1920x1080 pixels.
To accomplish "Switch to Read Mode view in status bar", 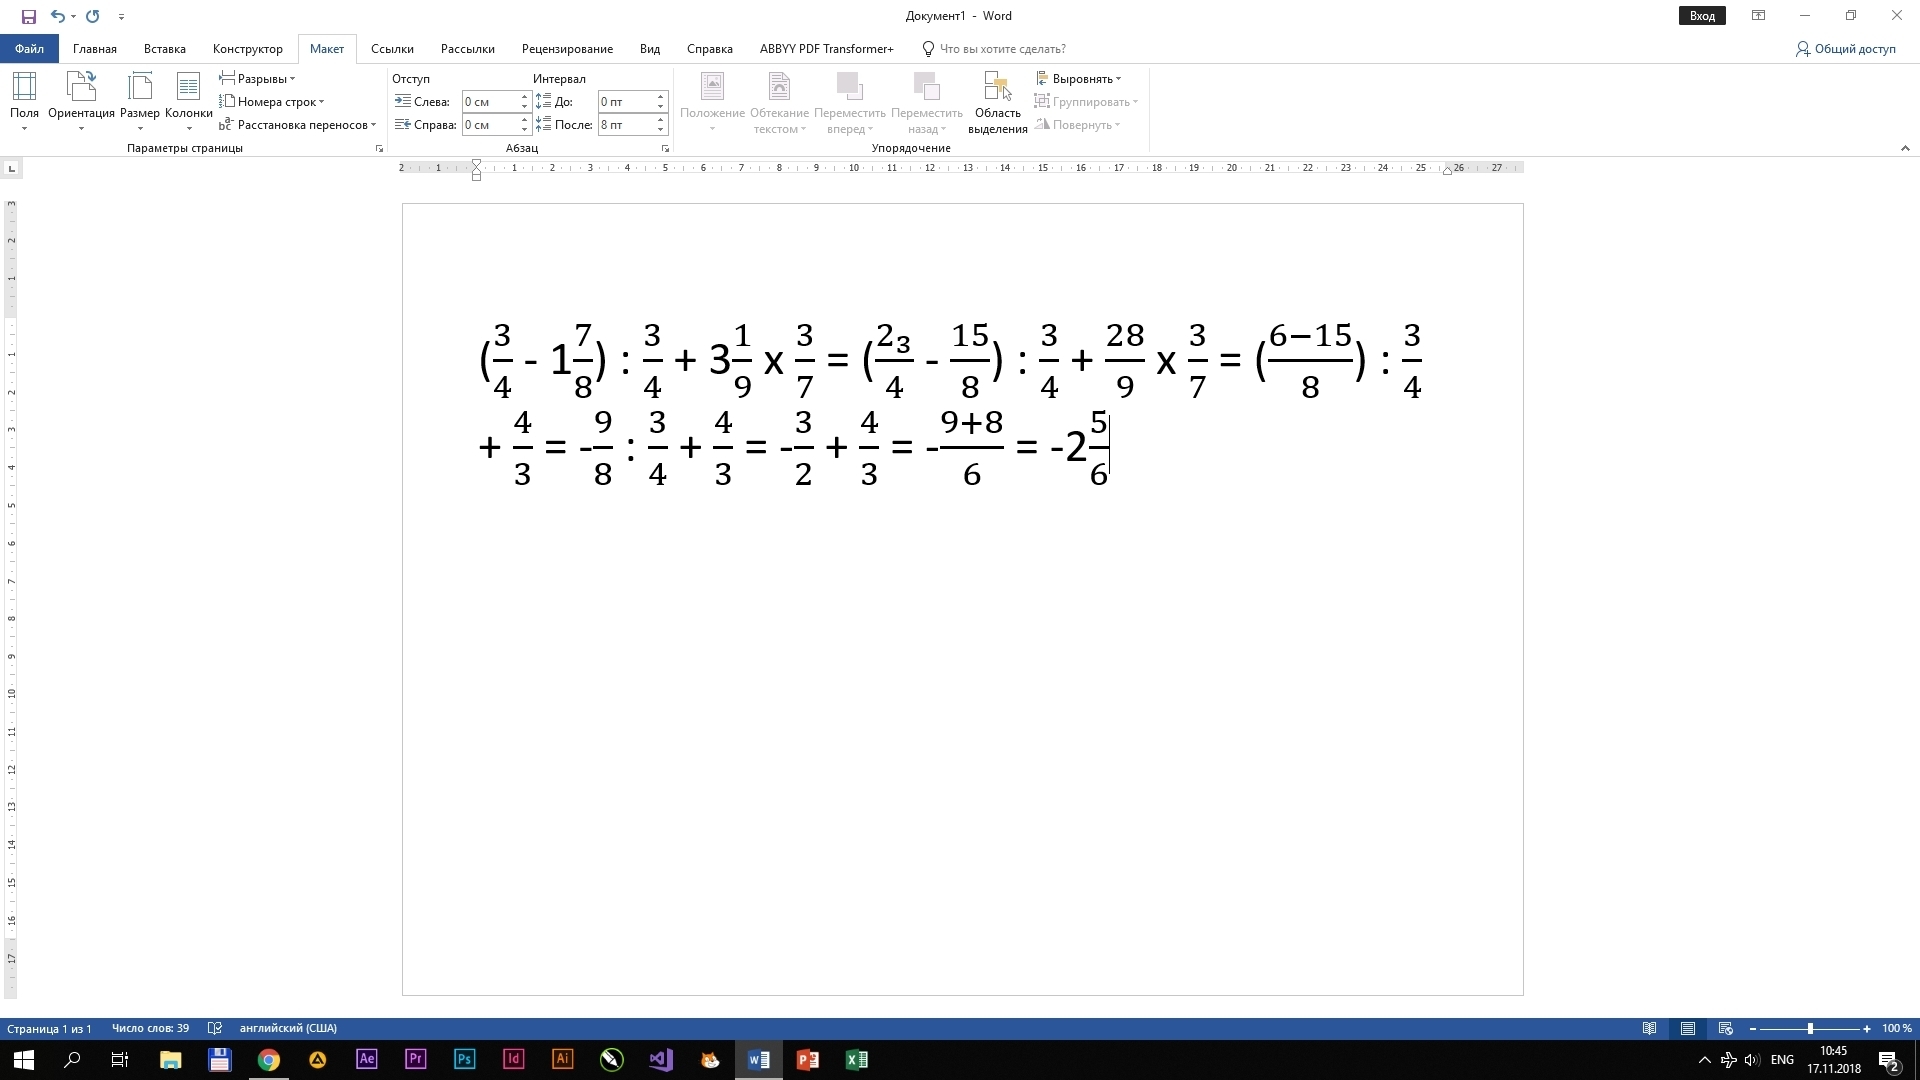I will click(1649, 1028).
